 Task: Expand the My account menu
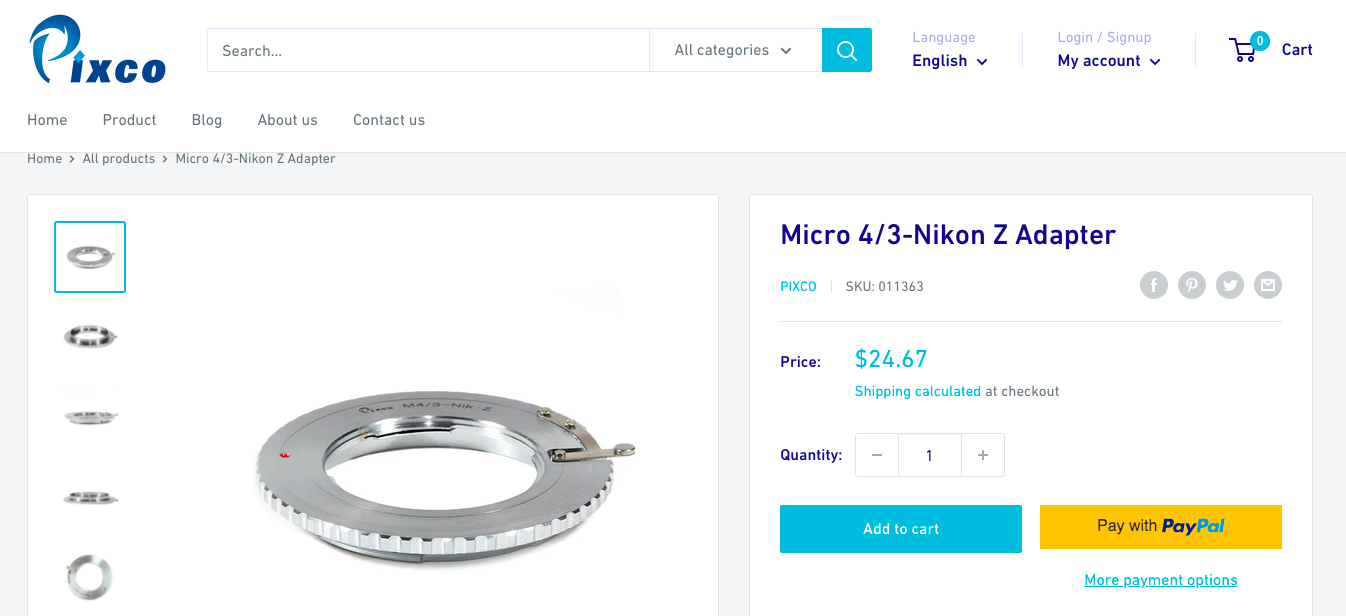pyautogui.click(x=1109, y=61)
